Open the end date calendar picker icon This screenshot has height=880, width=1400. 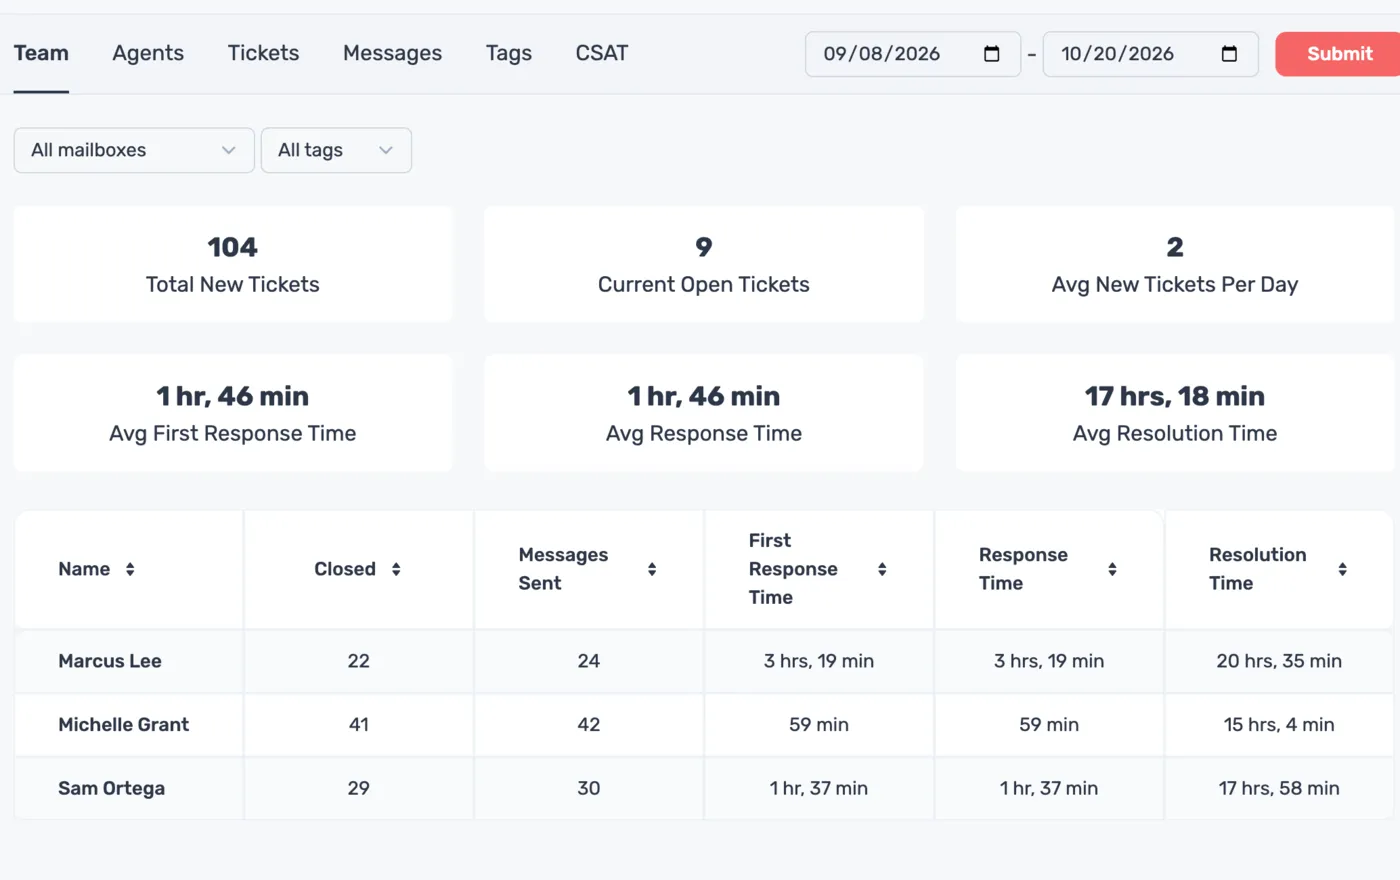click(1229, 54)
